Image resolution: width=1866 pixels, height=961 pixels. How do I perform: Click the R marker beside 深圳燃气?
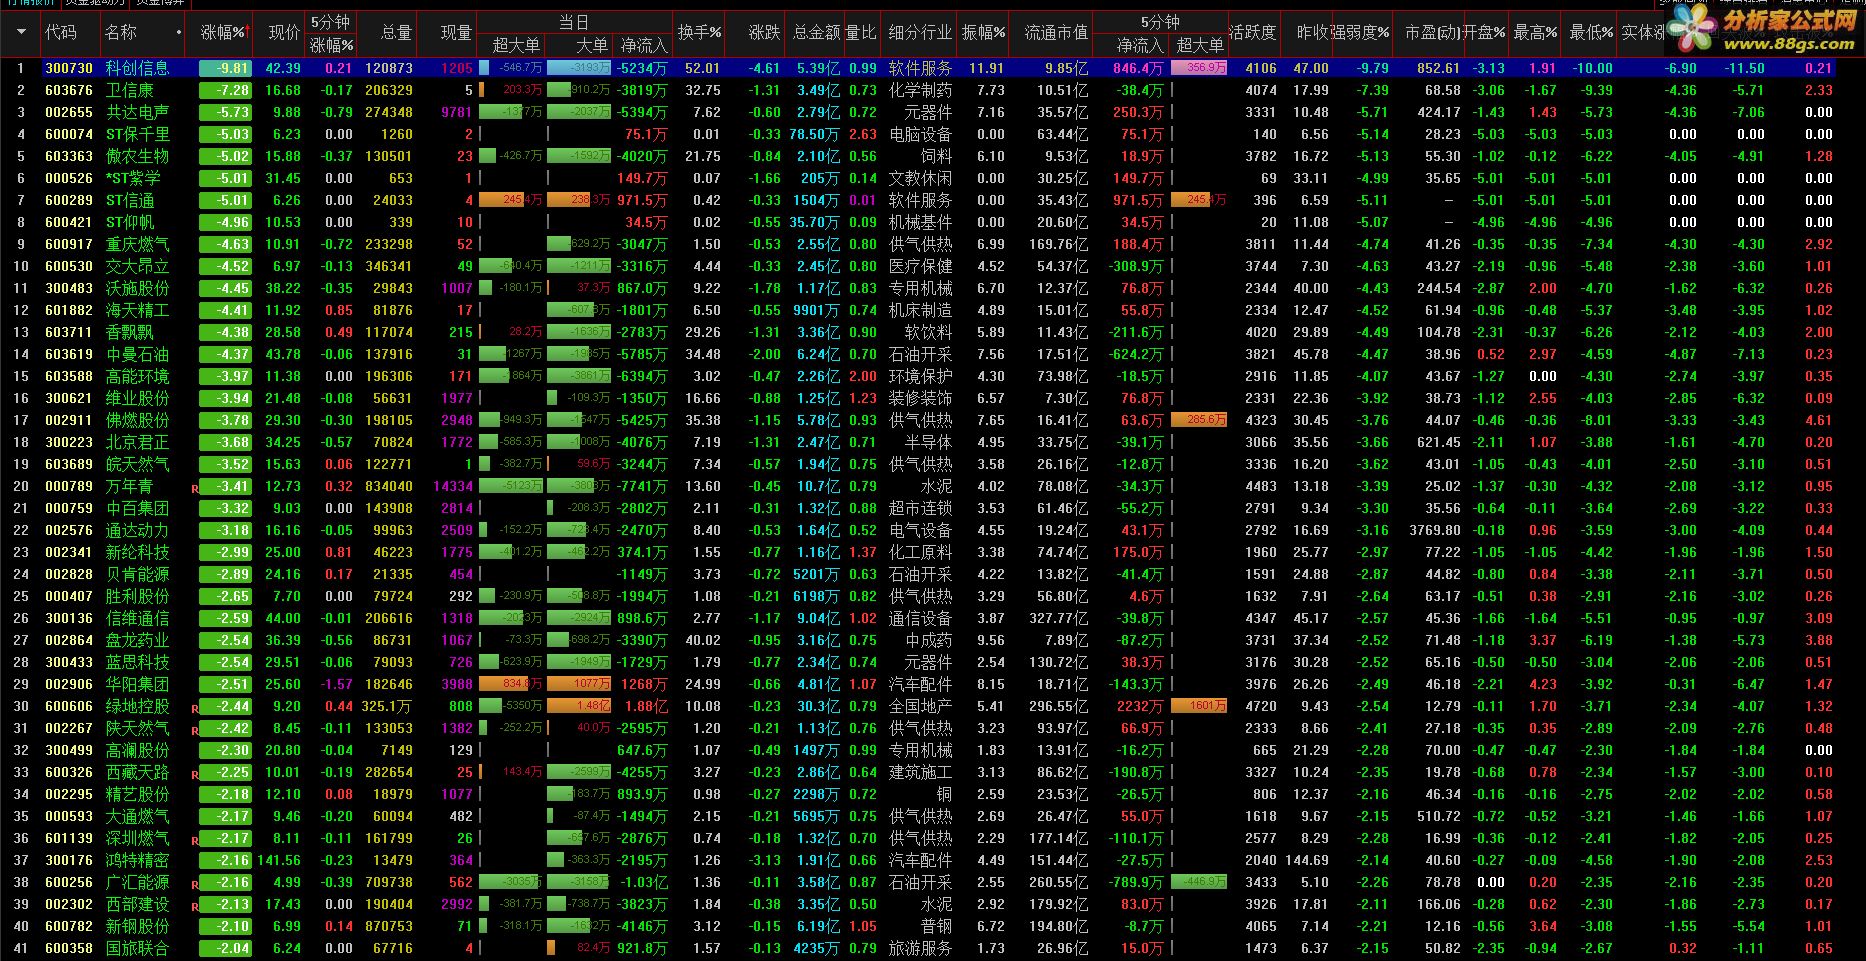click(x=194, y=841)
